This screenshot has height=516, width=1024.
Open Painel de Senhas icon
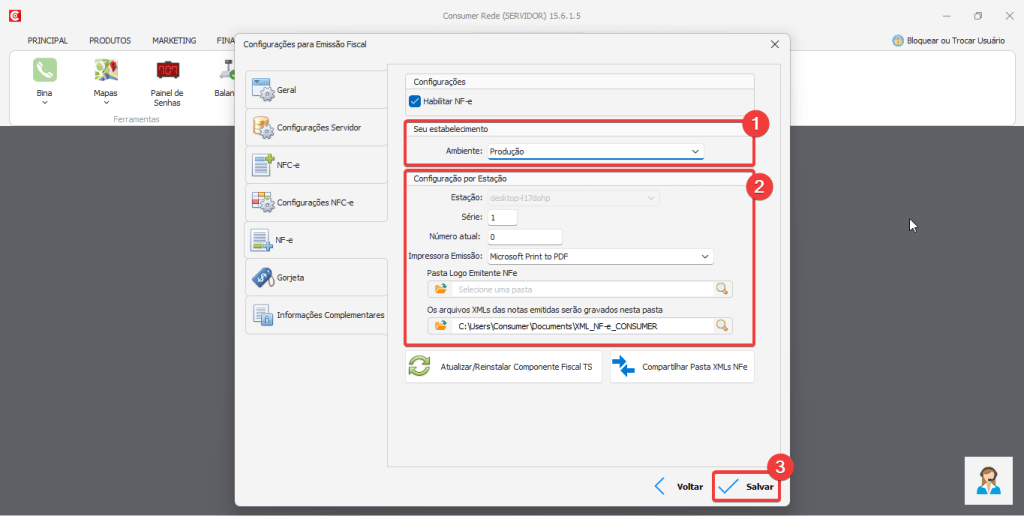pyautogui.click(x=167, y=70)
